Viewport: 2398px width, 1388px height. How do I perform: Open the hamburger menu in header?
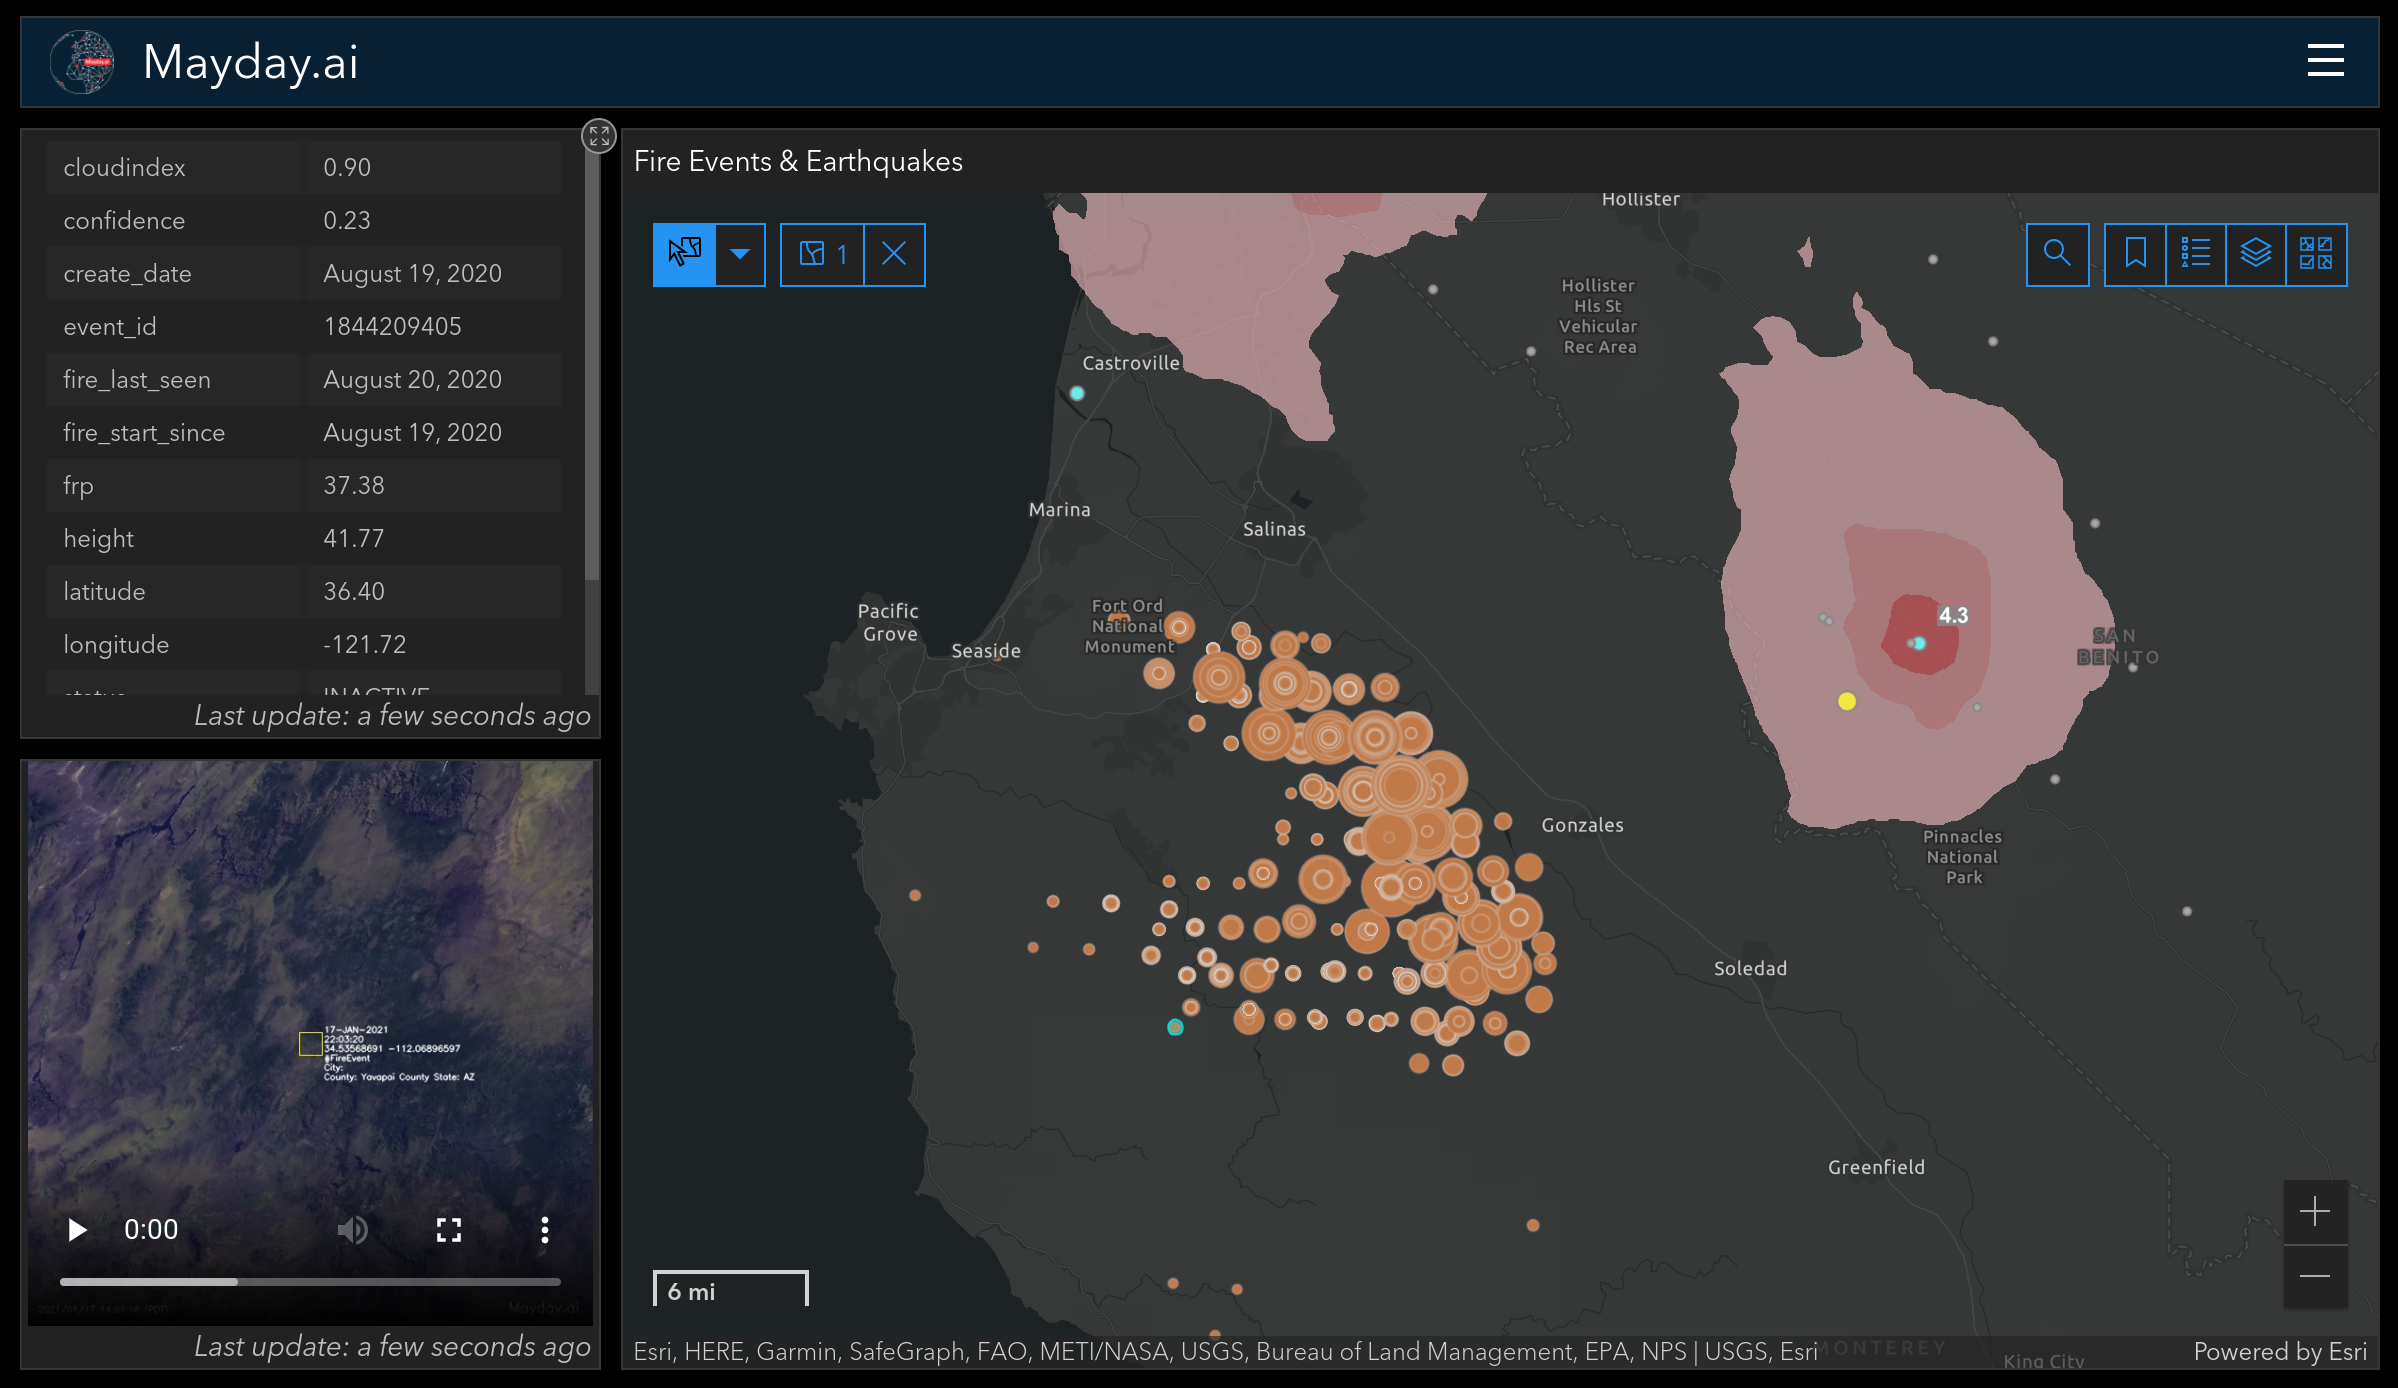pyautogui.click(x=2325, y=60)
